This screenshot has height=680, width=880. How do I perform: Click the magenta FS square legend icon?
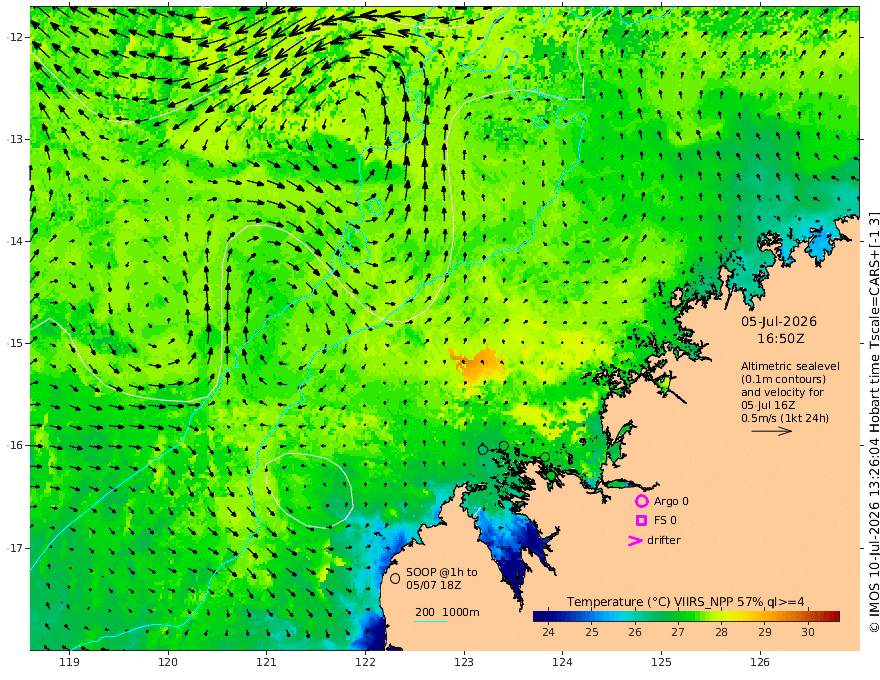click(641, 520)
